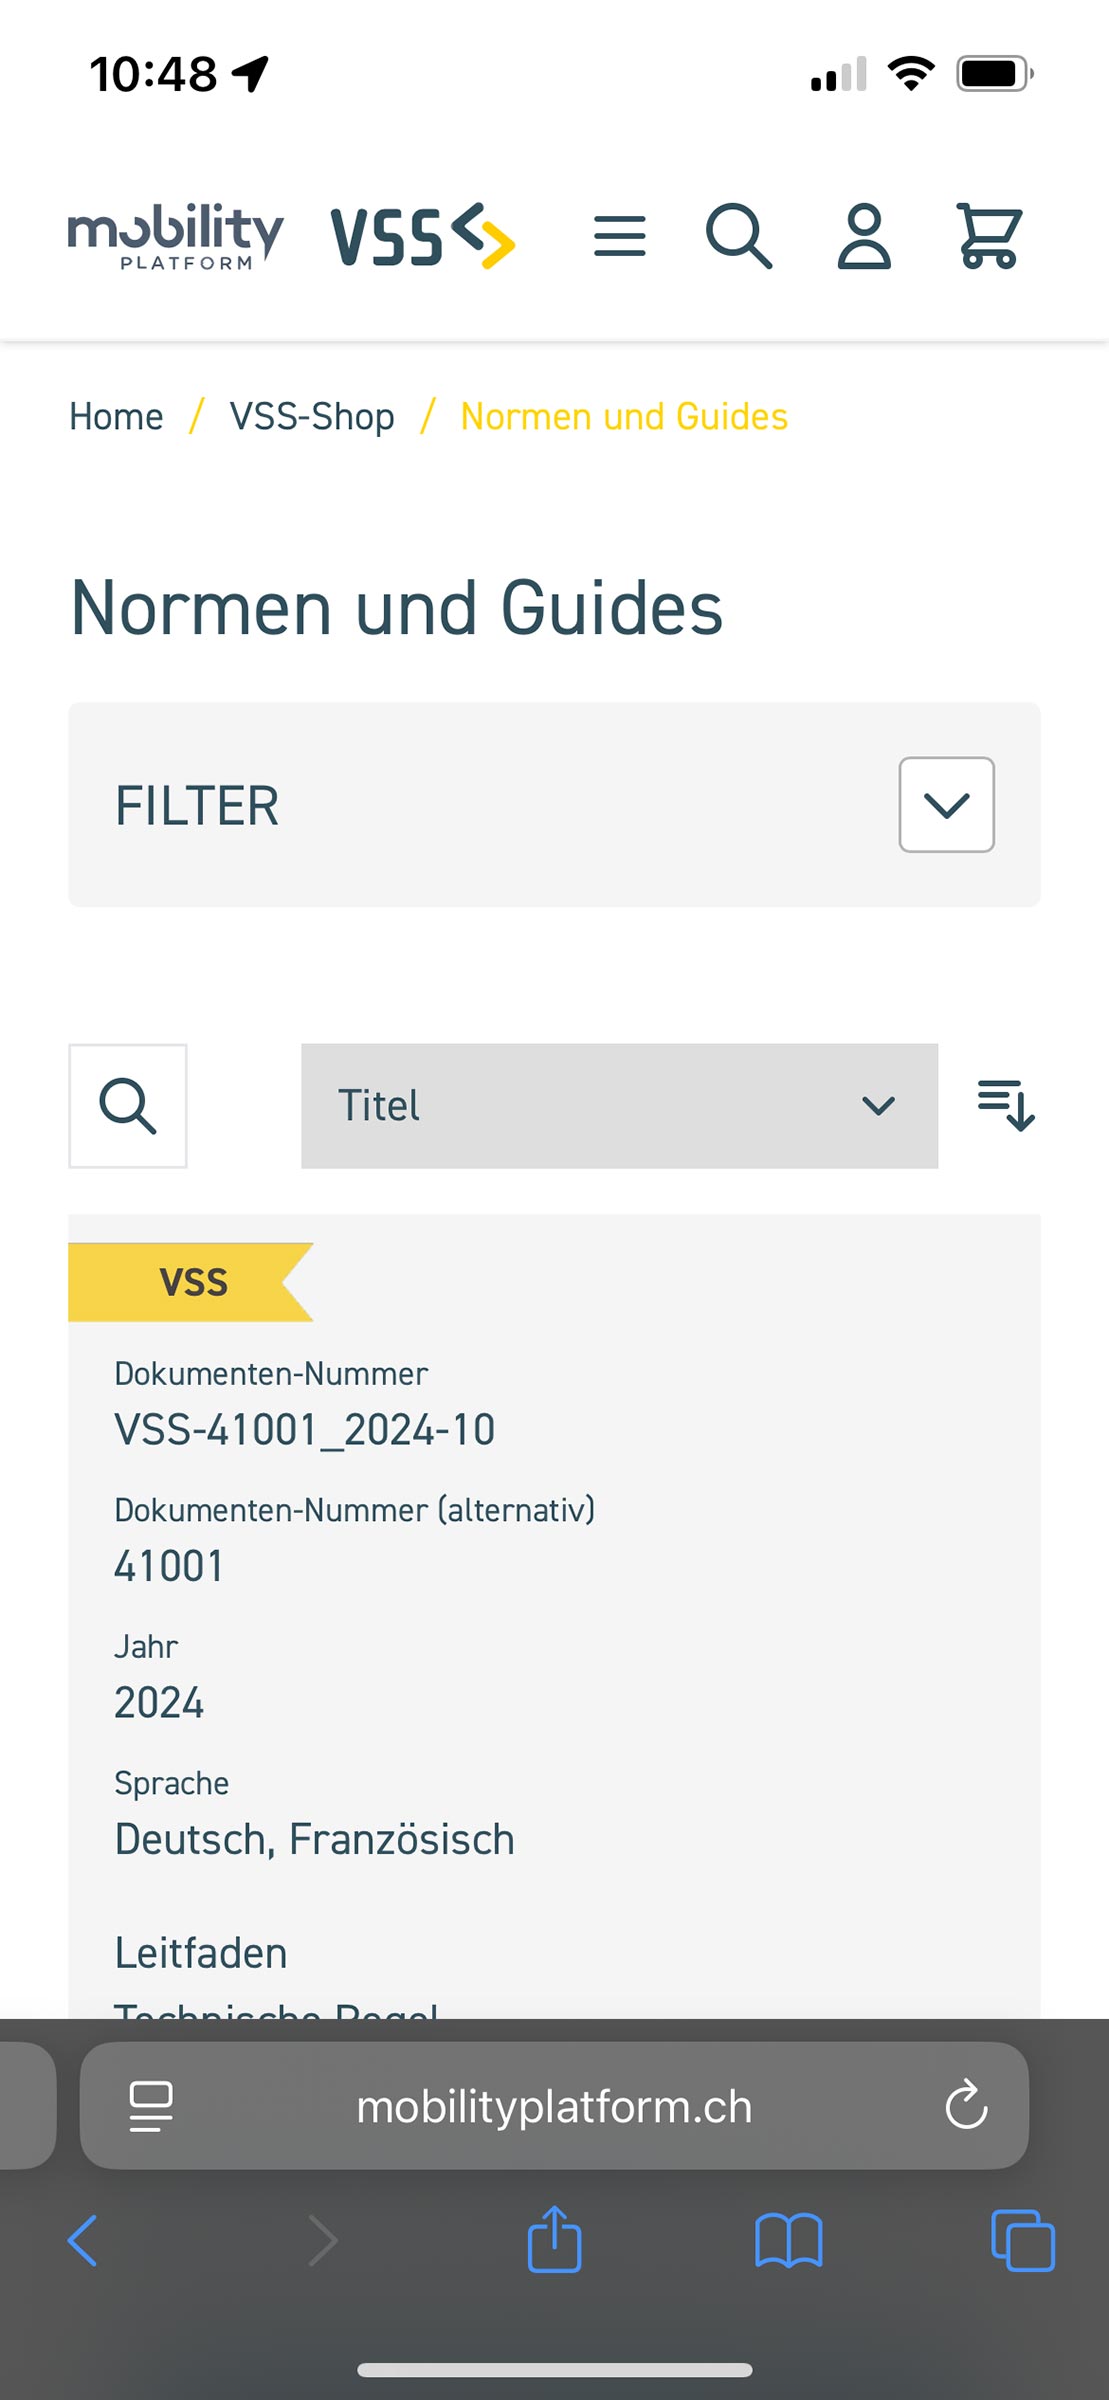Go to Home breadcrumb
1109x2400 pixels.
(116, 416)
